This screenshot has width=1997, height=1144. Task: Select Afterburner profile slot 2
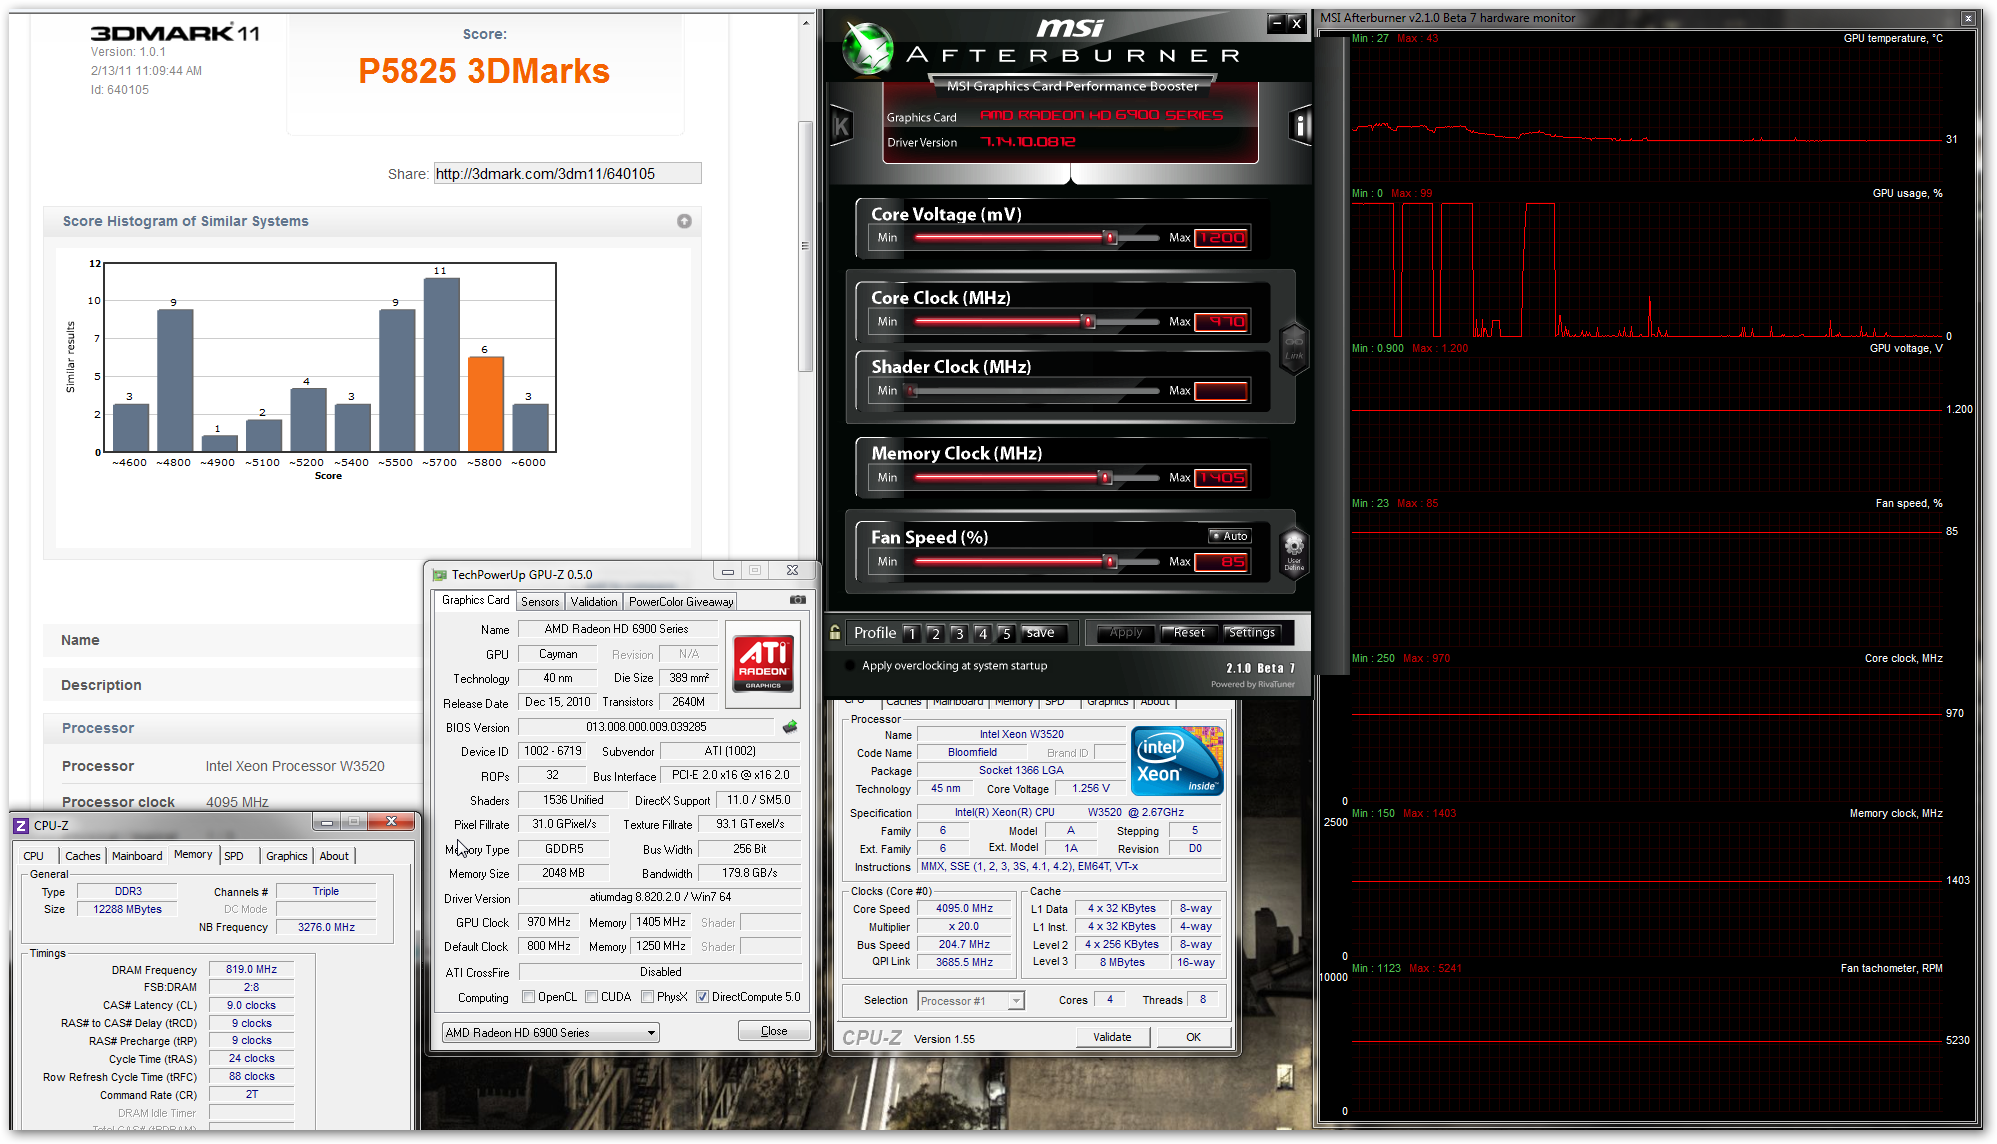click(x=935, y=633)
